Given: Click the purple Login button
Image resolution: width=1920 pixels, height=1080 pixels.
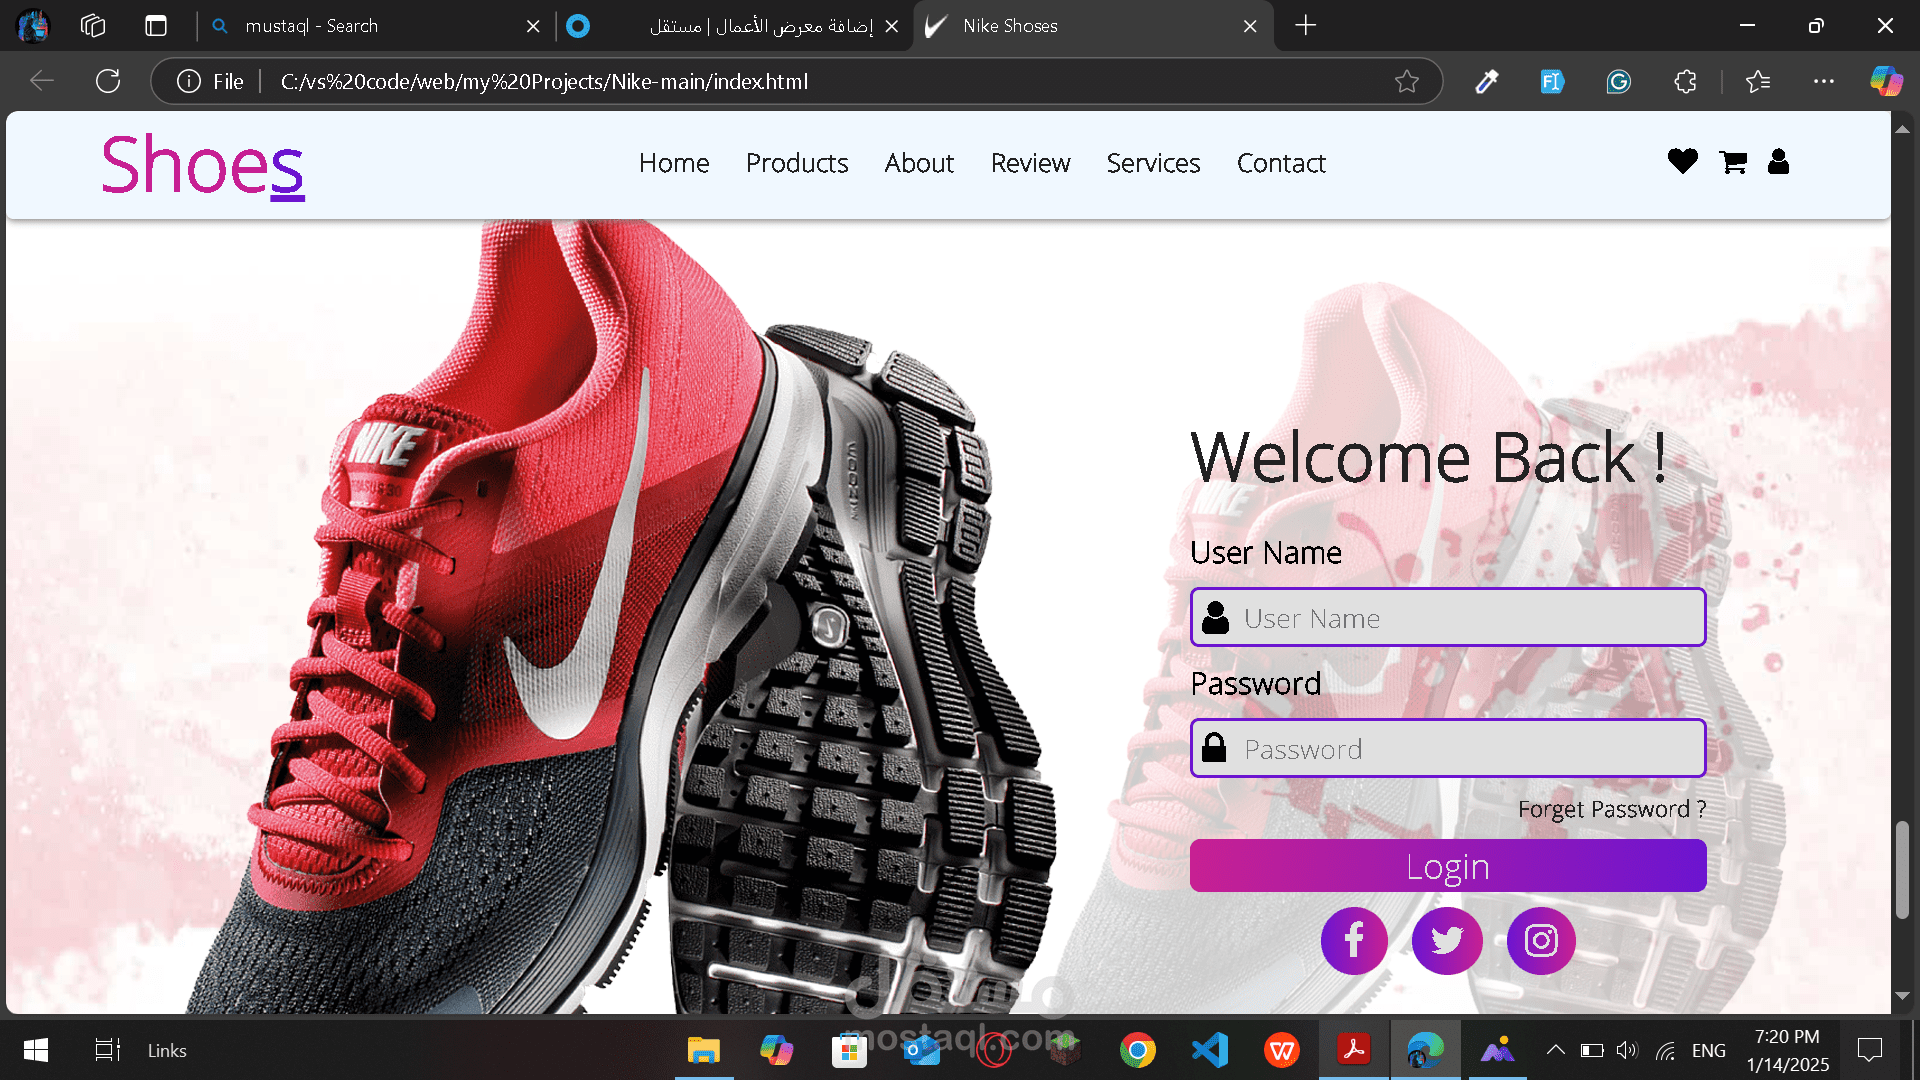Looking at the screenshot, I should click(1447, 866).
